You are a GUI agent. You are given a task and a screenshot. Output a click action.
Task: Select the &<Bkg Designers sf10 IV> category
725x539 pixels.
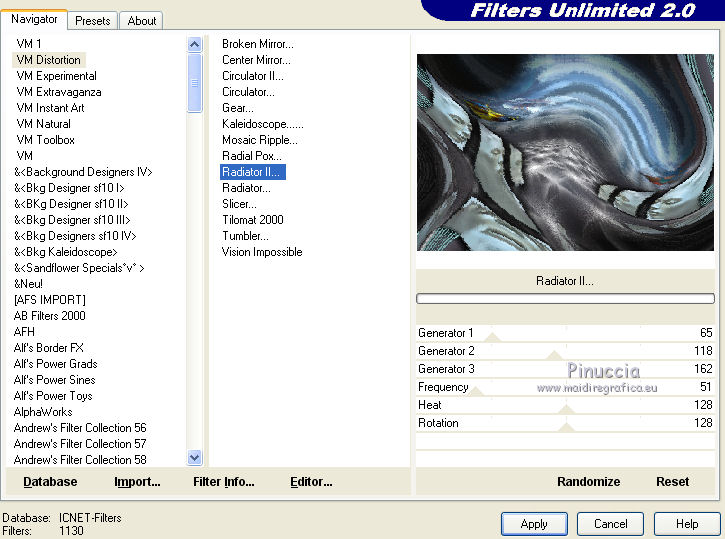click(x=75, y=236)
